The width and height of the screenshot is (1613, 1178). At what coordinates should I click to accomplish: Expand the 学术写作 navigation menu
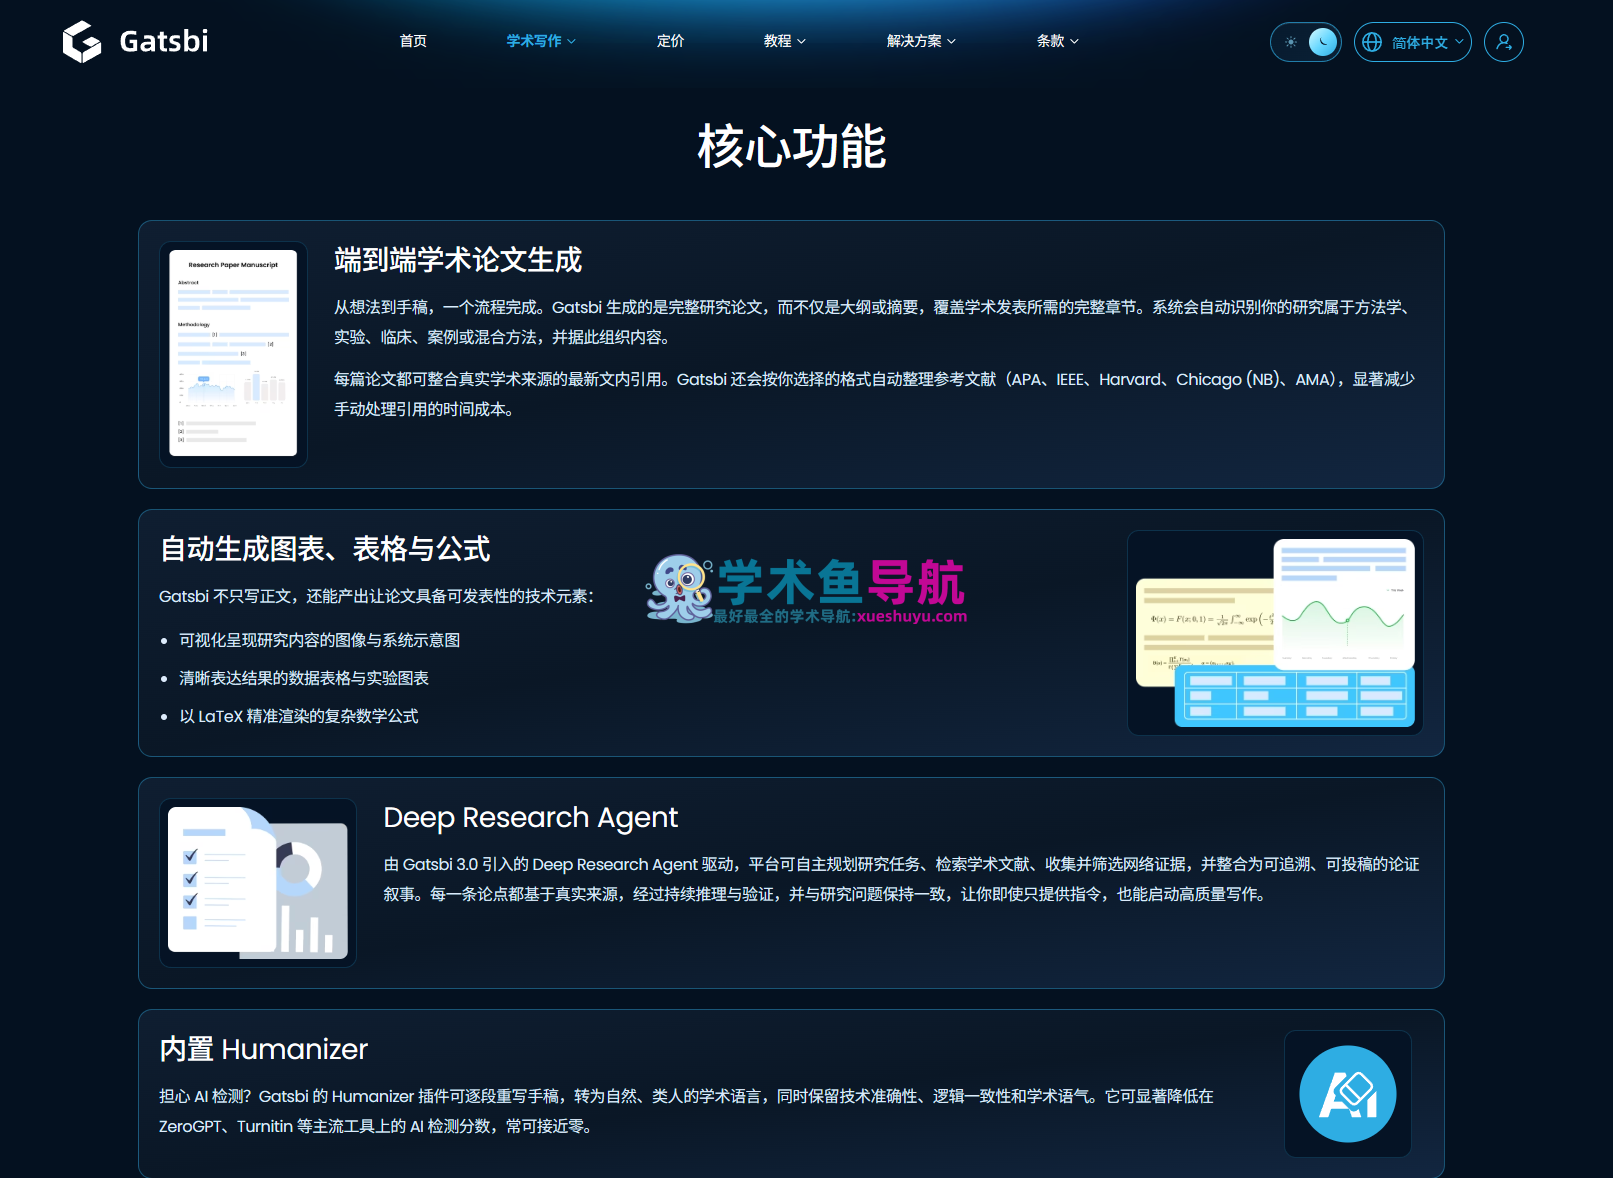pos(540,41)
